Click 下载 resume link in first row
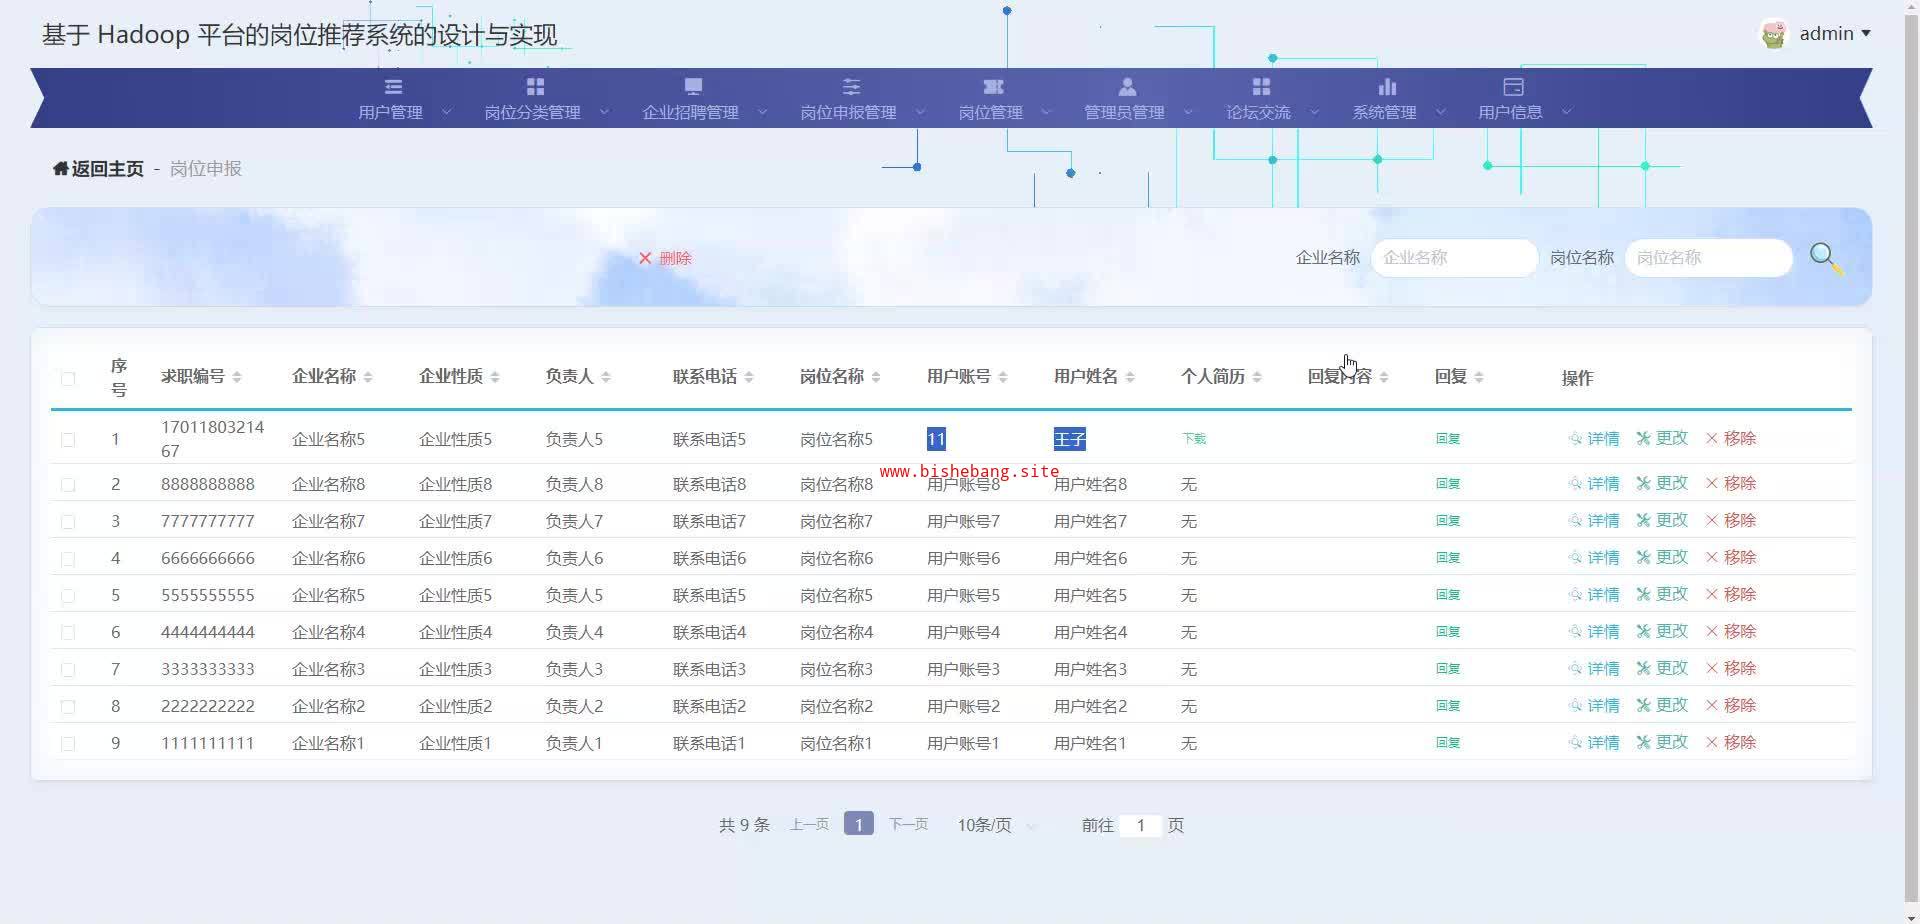1920x924 pixels. [1194, 439]
